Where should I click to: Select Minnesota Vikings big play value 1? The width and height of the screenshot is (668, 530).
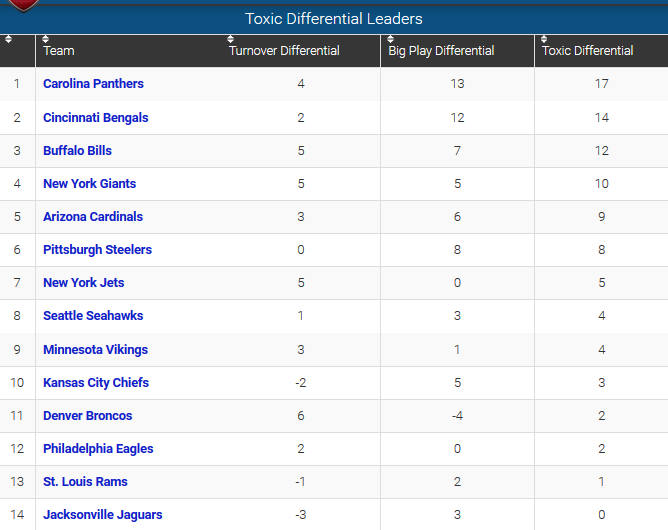pos(457,350)
